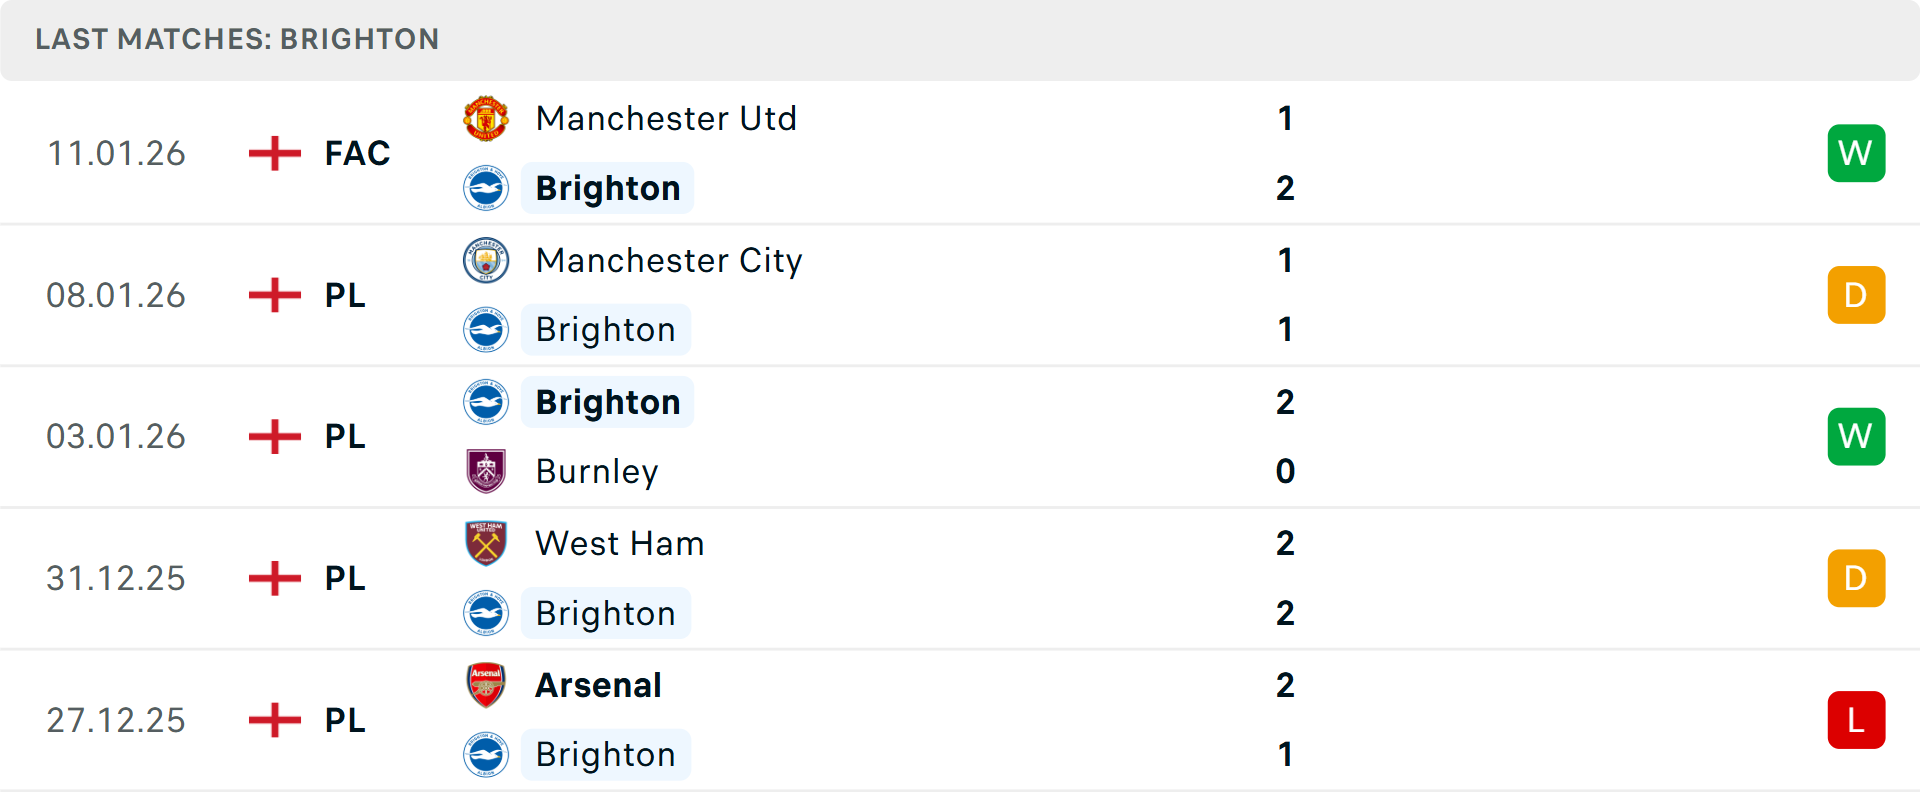Open the 03.01.26 match date row
This screenshot has width=1920, height=792.
click(x=116, y=437)
